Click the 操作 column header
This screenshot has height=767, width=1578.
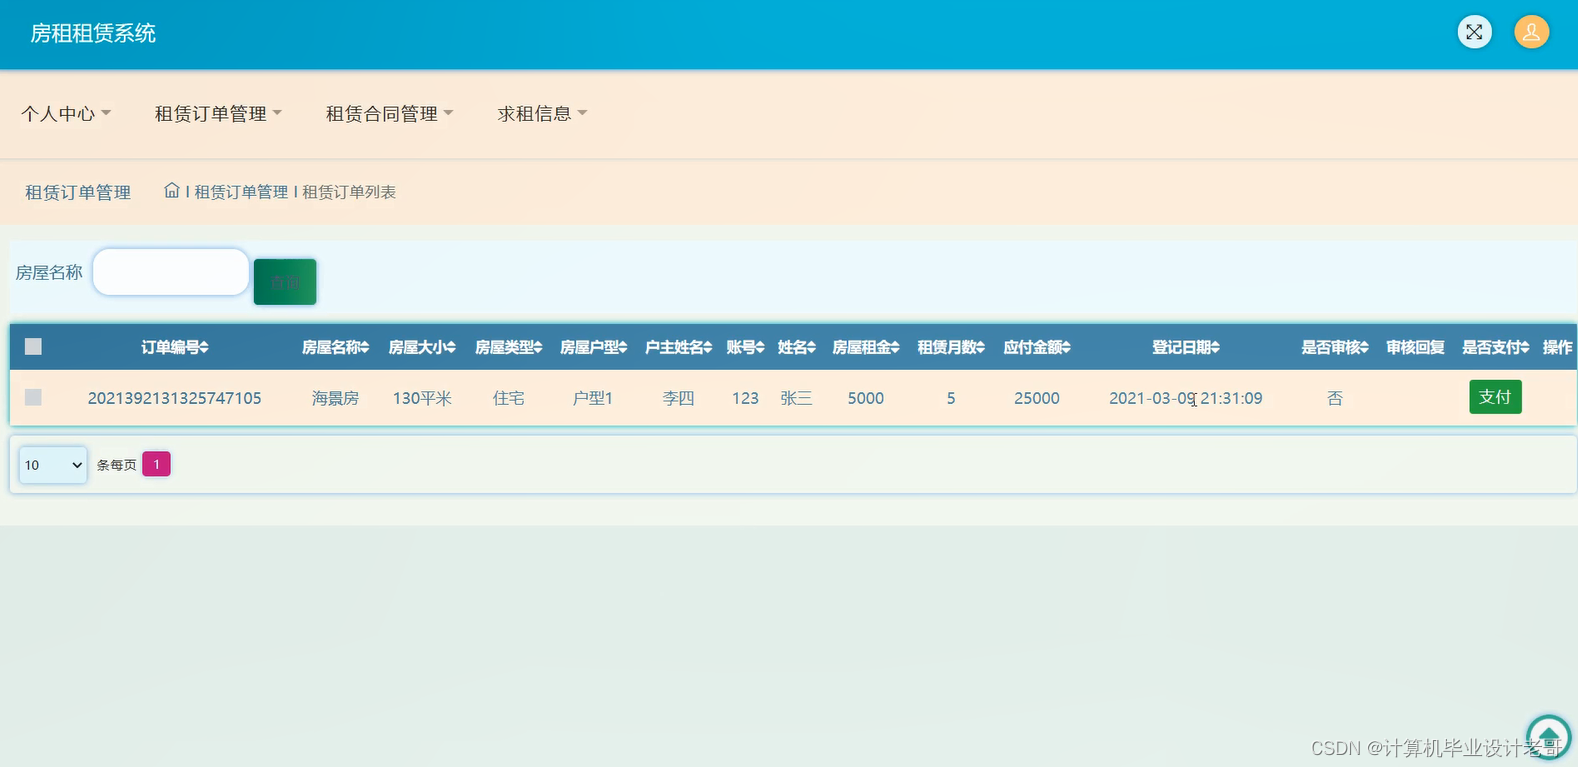tap(1557, 347)
